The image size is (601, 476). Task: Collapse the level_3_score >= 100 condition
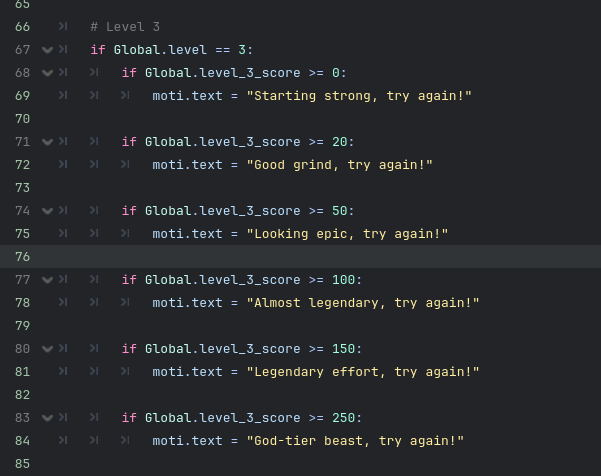tap(47, 280)
